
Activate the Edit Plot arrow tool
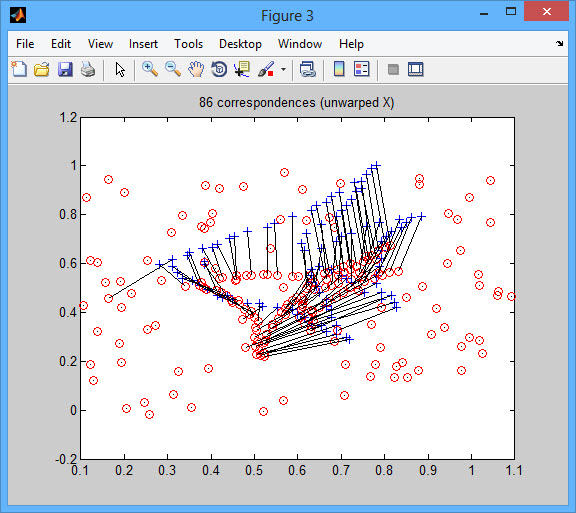tap(120, 69)
